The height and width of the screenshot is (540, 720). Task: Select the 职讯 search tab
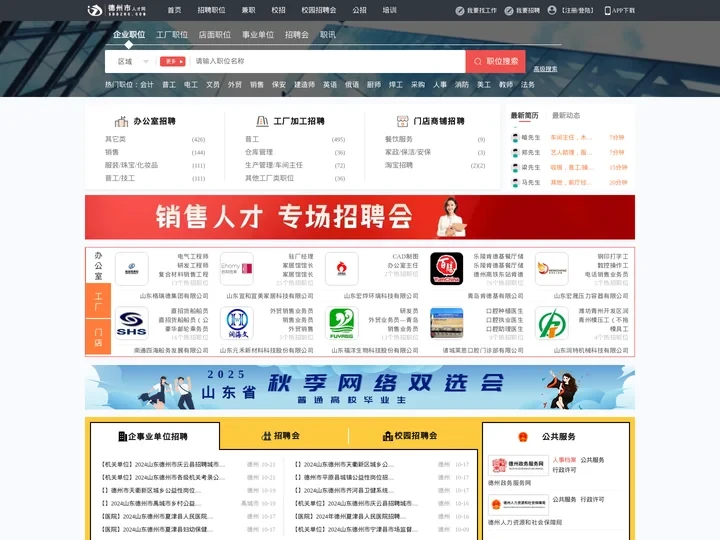pos(328,34)
